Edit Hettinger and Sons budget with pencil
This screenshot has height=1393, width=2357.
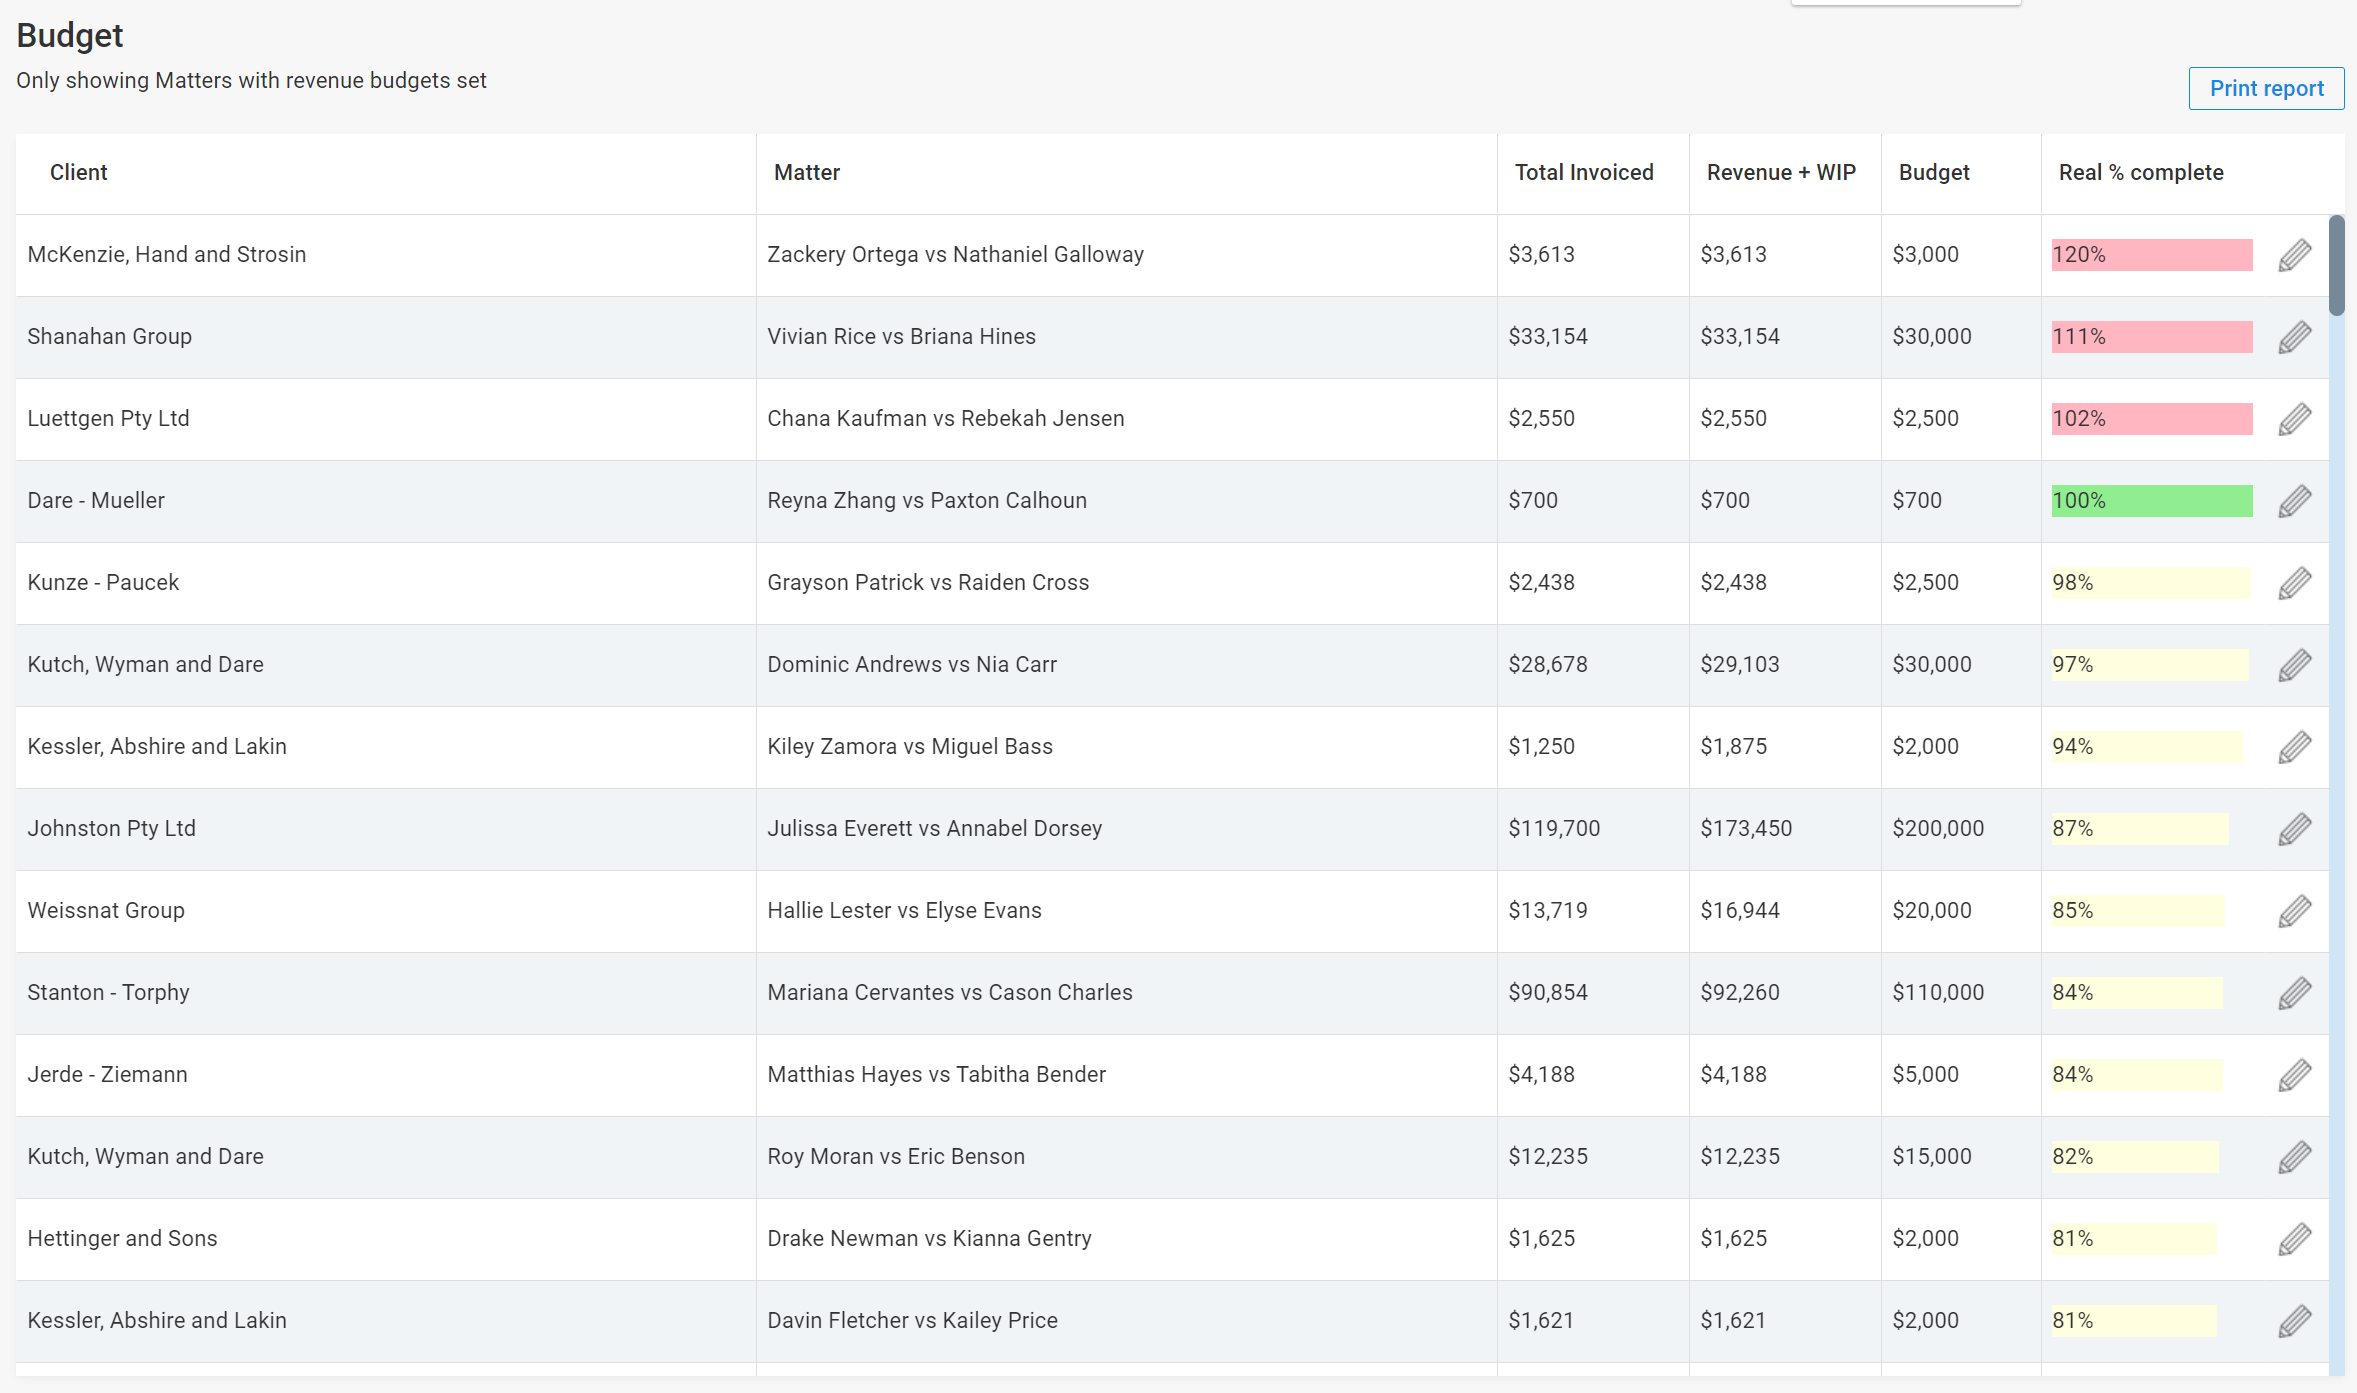click(x=2294, y=1239)
